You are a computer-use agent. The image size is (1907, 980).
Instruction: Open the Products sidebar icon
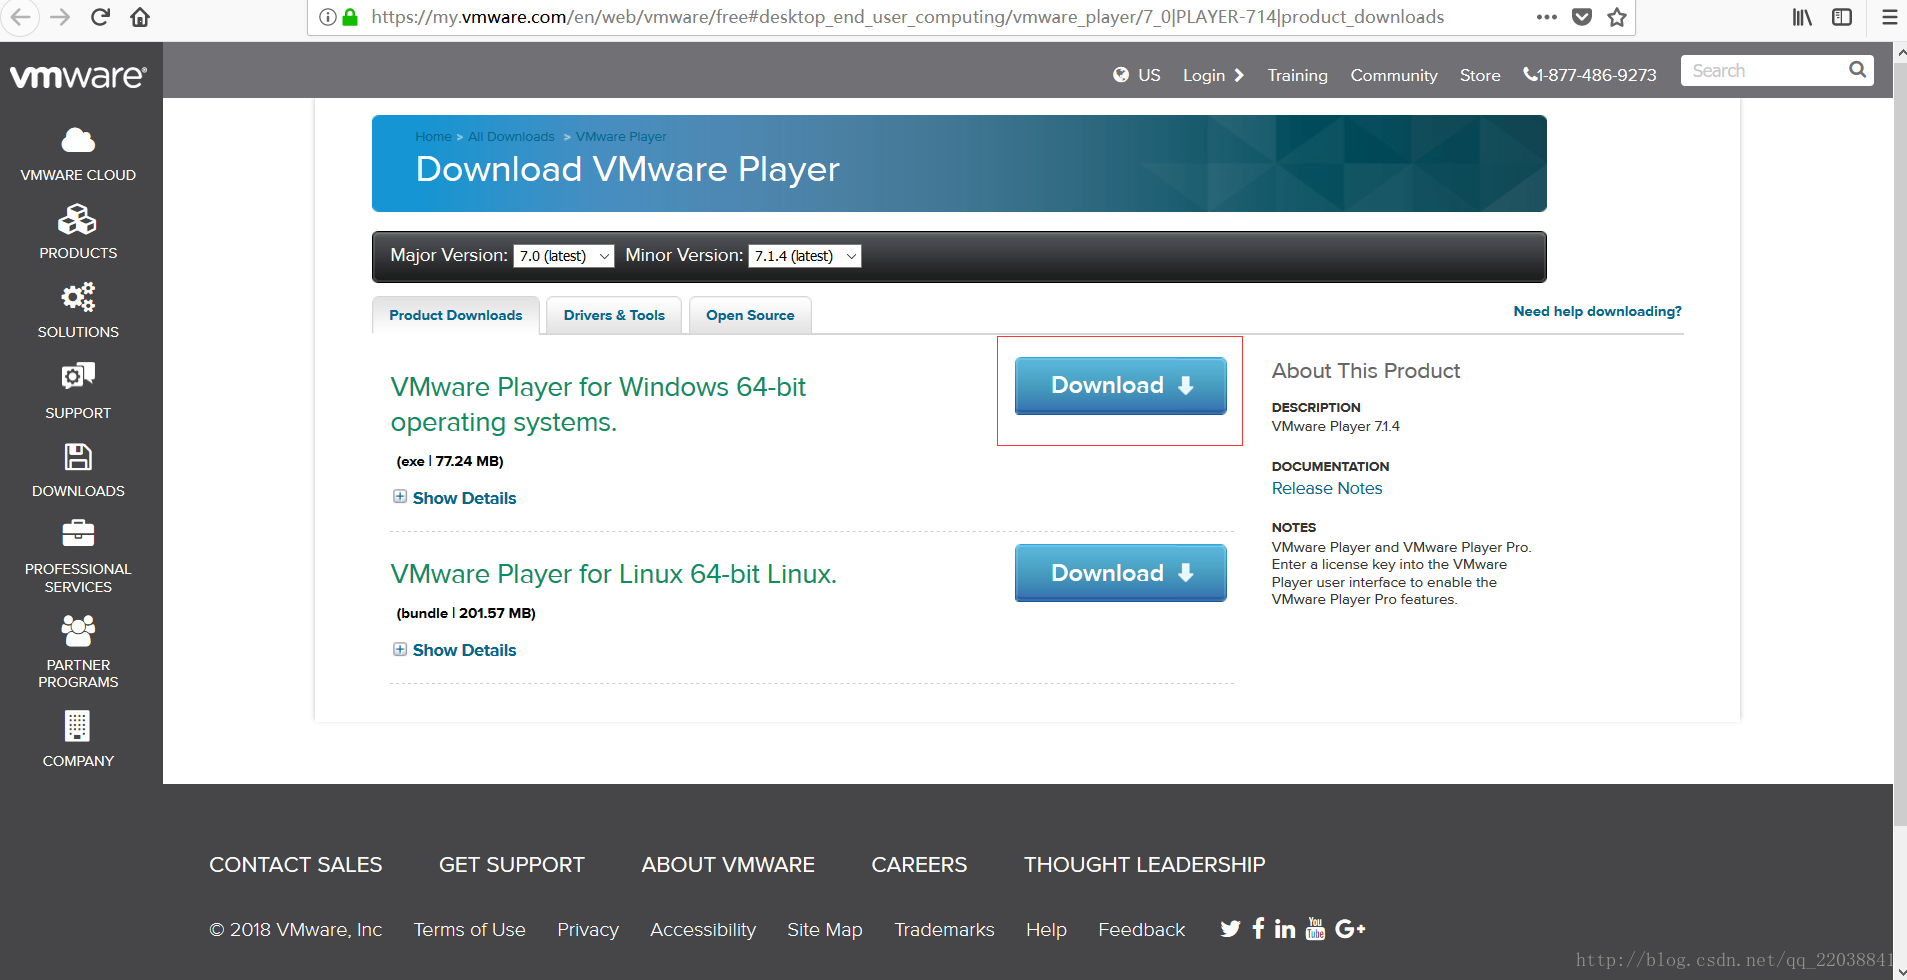coord(78,219)
